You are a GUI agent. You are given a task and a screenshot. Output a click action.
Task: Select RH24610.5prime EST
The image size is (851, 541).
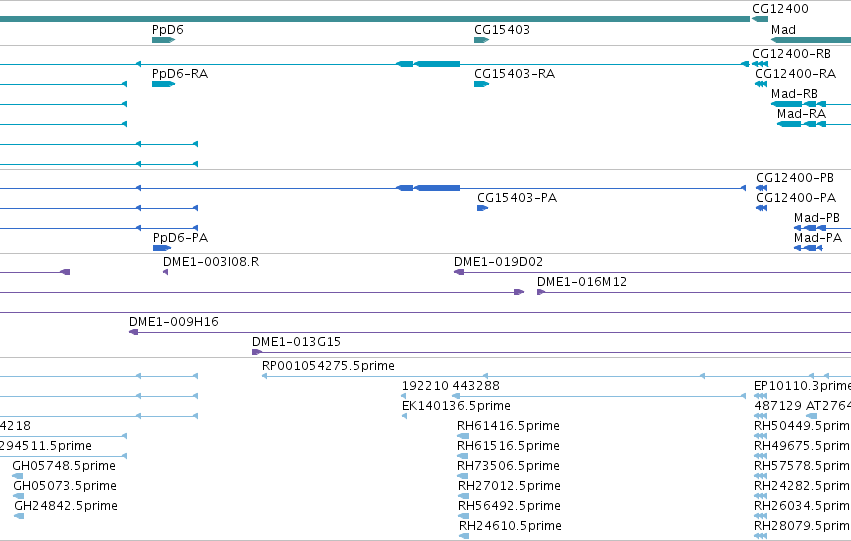tap(464, 536)
